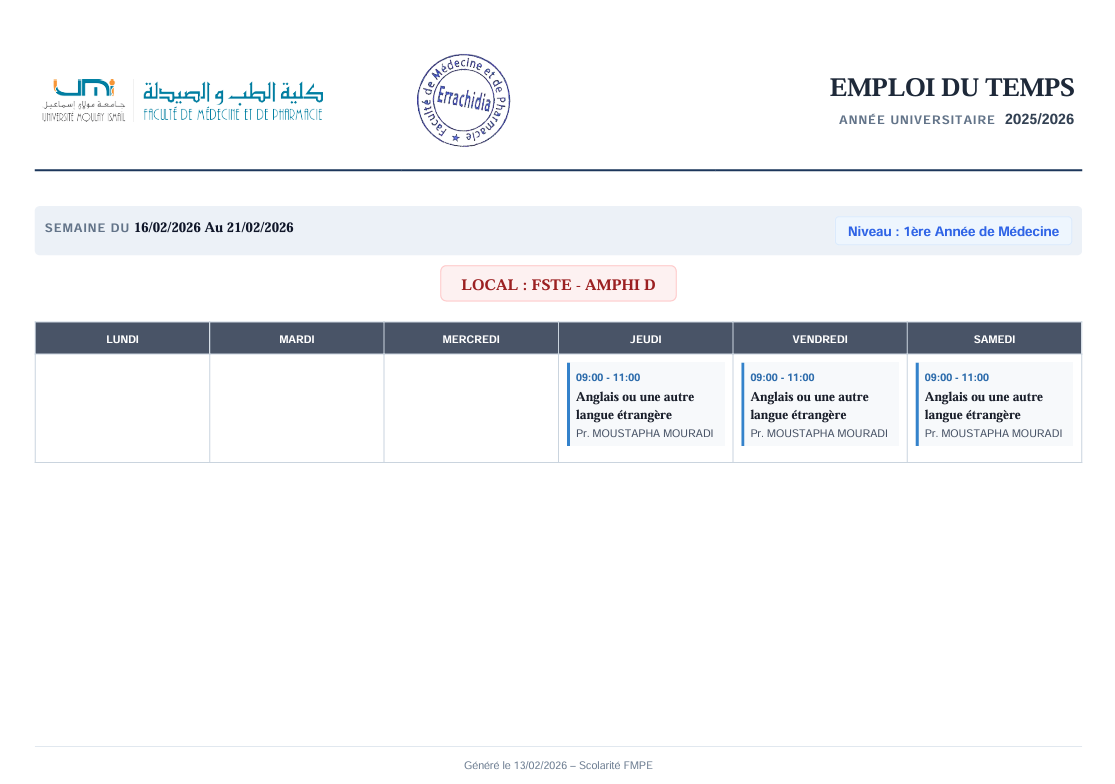Click the round Errachidia stamp
This screenshot has height=784, width=1115.
click(x=463, y=101)
